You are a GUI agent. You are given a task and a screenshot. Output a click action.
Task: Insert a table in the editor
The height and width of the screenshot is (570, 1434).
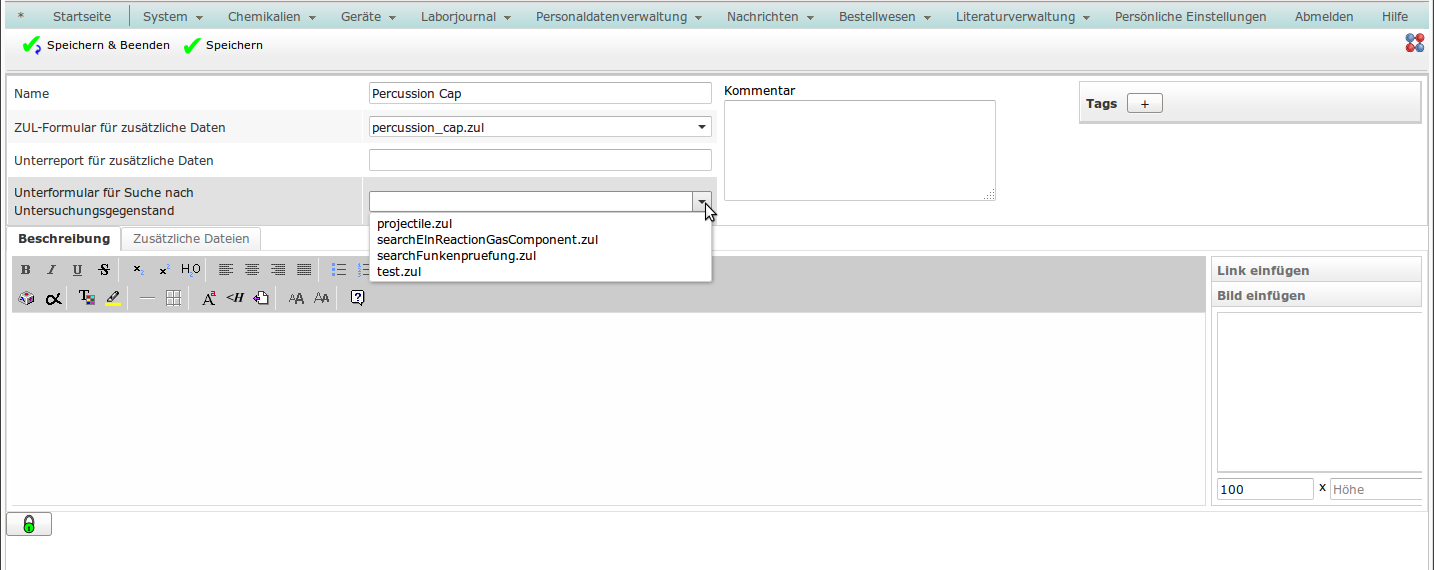173,298
